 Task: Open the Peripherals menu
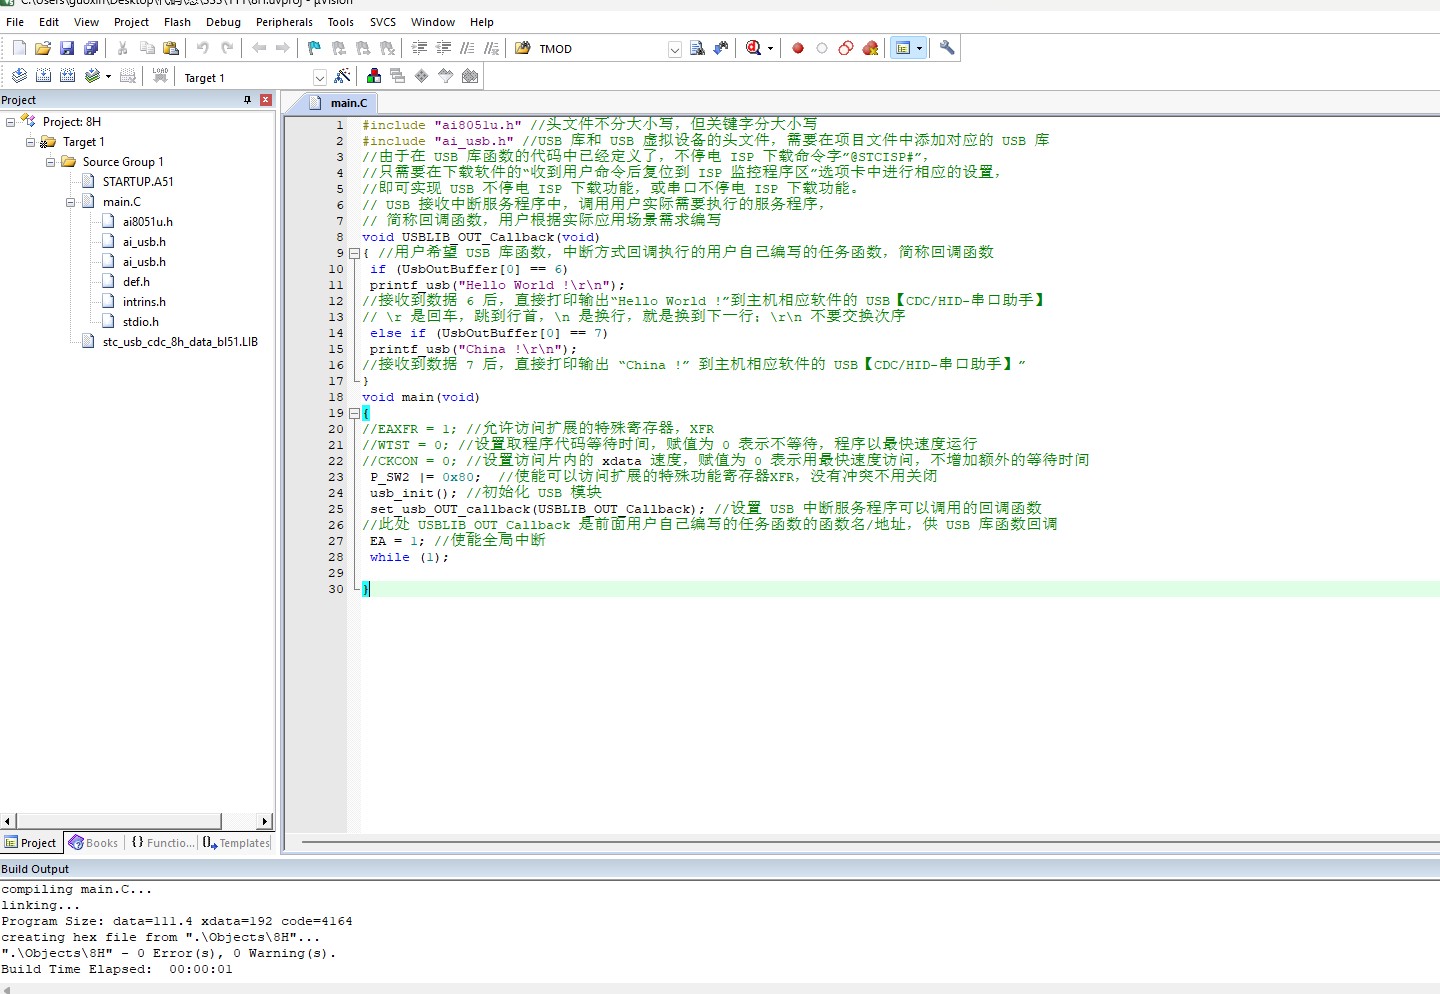284,22
